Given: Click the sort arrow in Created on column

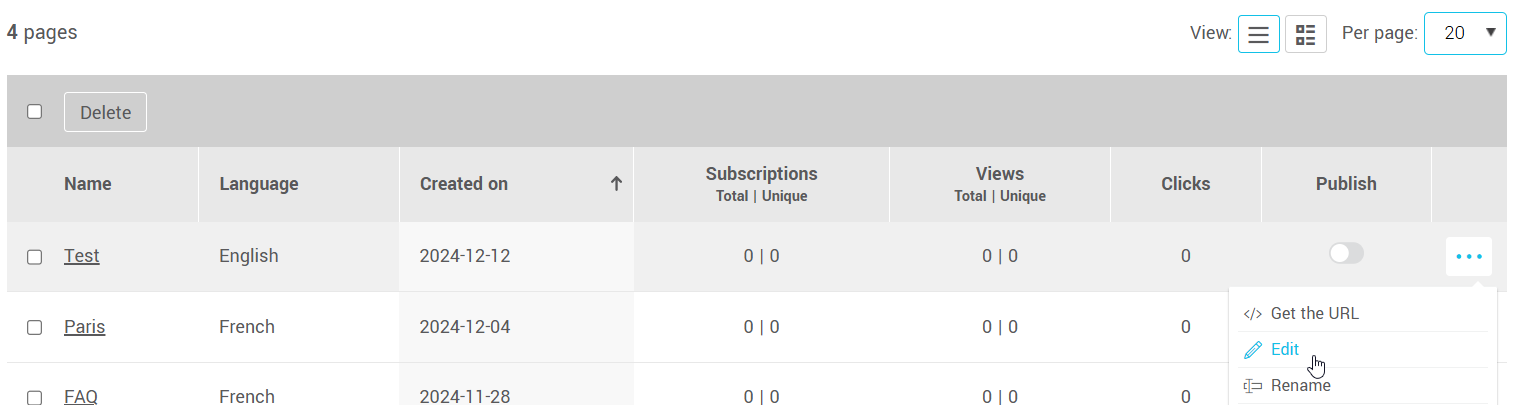Looking at the screenshot, I should (616, 184).
